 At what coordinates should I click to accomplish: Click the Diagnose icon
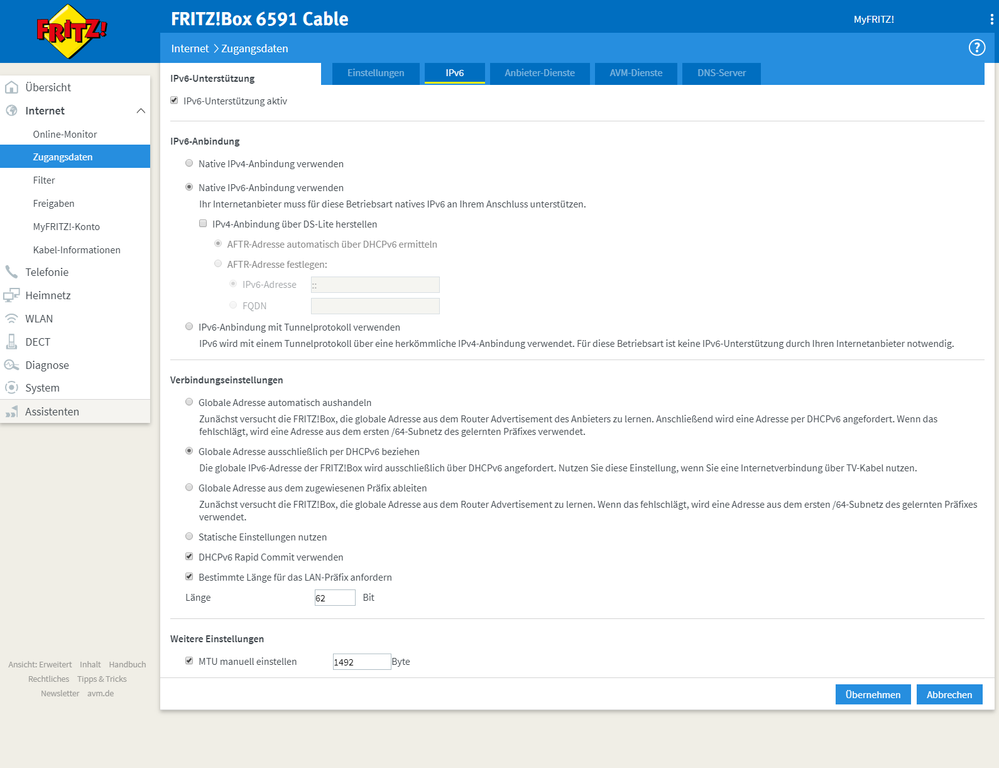click(x=11, y=365)
